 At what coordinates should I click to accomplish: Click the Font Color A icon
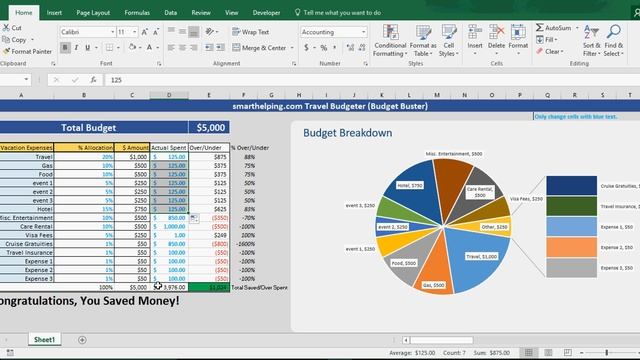click(149, 48)
